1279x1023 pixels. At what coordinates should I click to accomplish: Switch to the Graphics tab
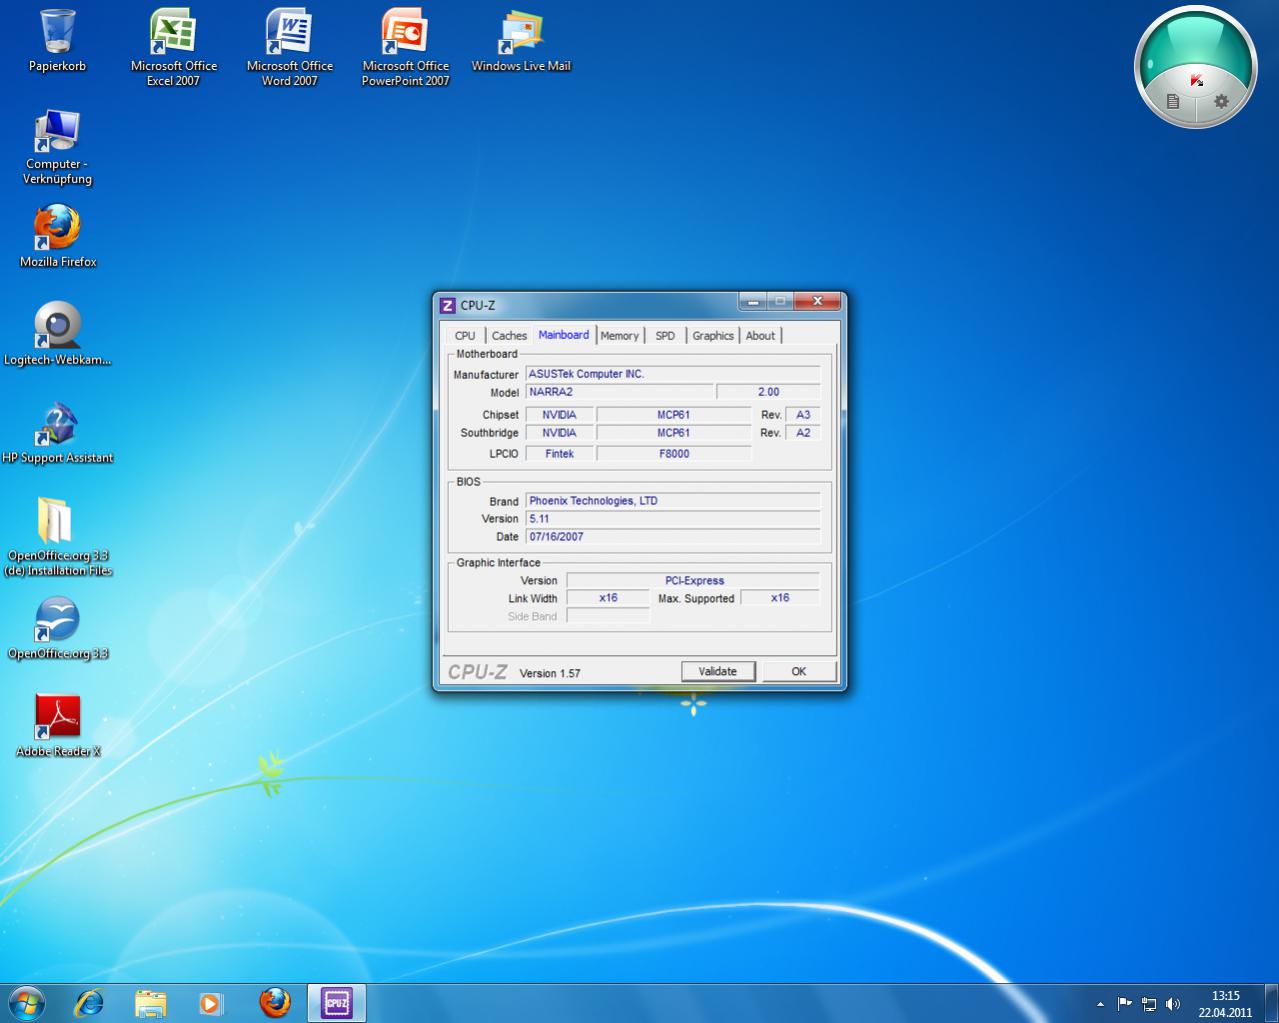(x=713, y=336)
